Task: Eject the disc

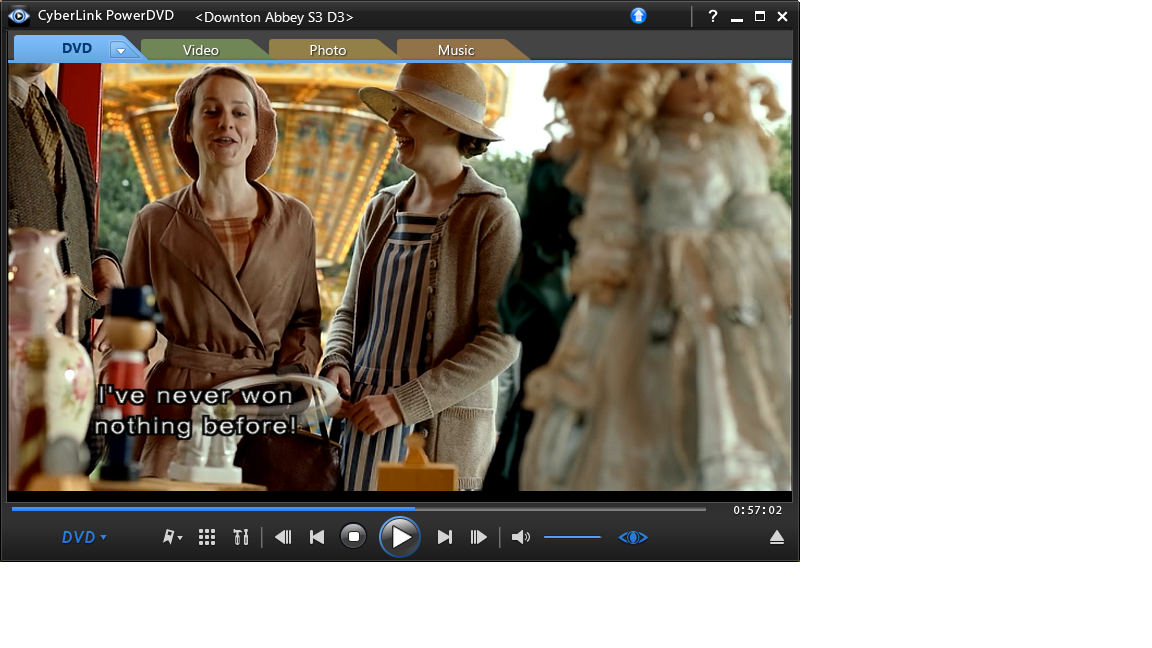Action: [x=776, y=537]
